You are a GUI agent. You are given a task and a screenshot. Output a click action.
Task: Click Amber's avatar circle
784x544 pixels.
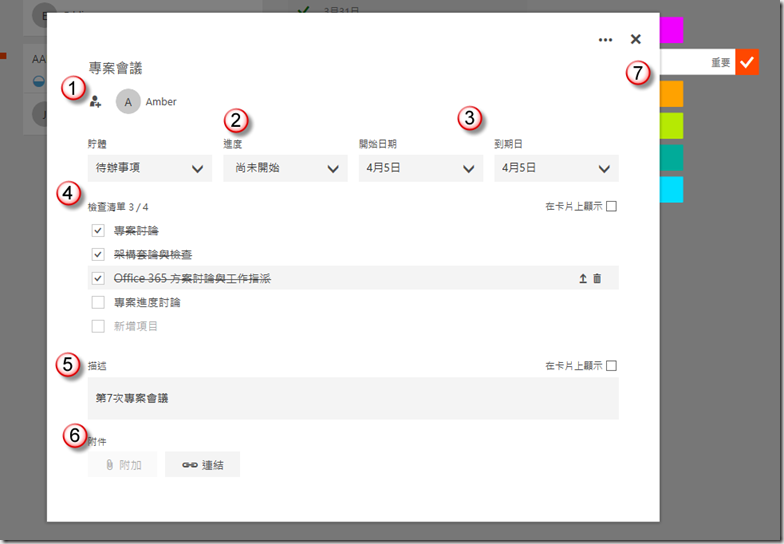[x=127, y=101]
